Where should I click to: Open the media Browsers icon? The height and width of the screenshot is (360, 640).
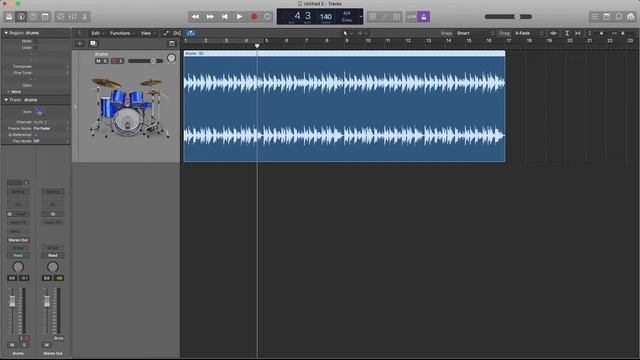pyautogui.click(x=631, y=17)
